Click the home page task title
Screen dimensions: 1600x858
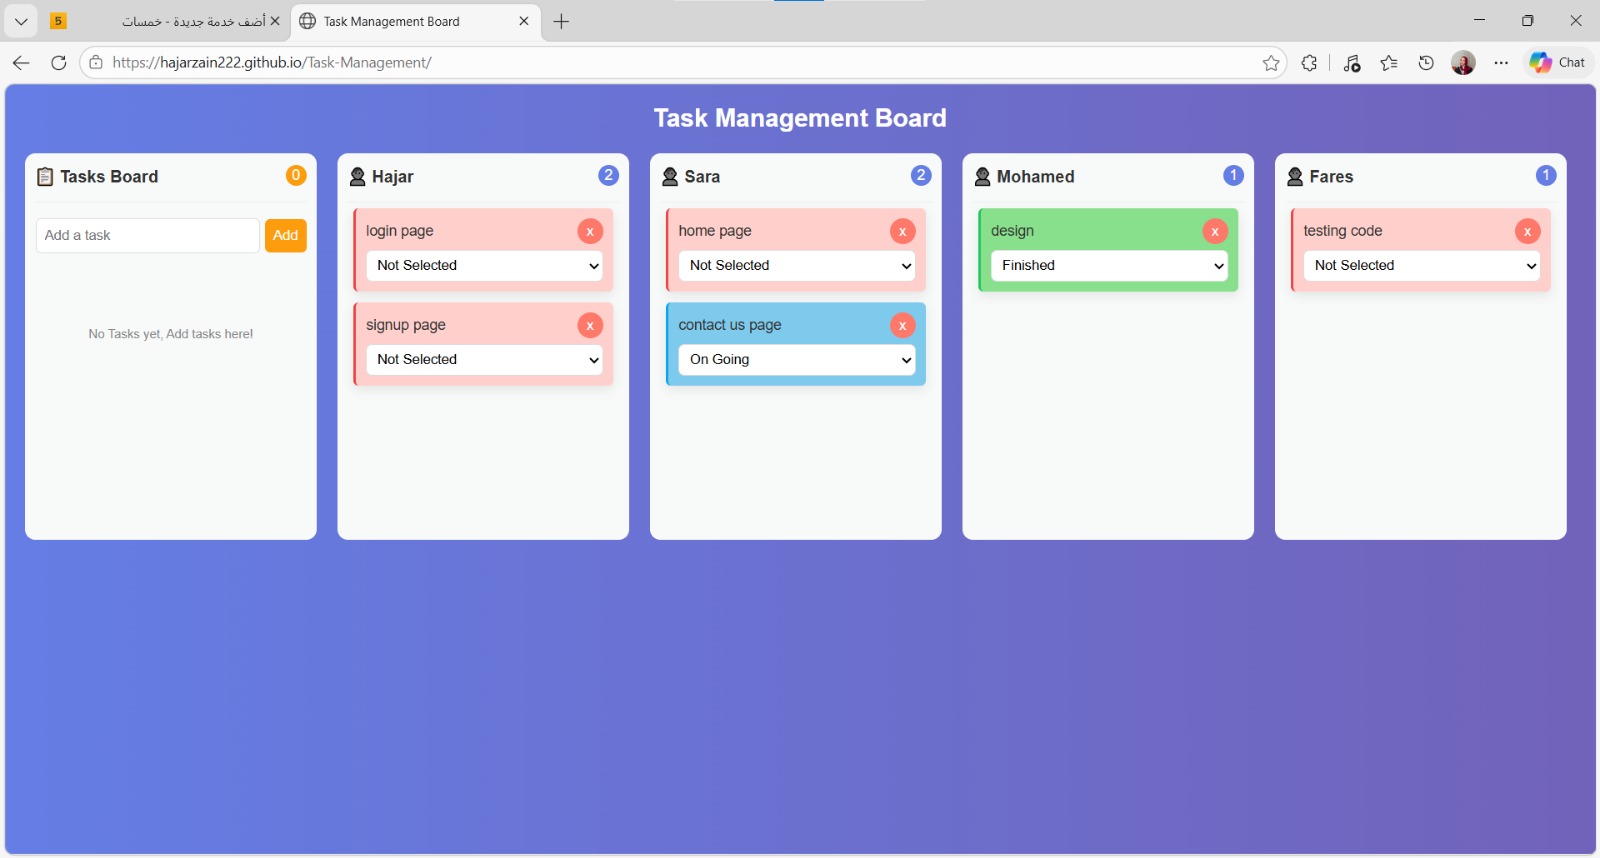715,231
